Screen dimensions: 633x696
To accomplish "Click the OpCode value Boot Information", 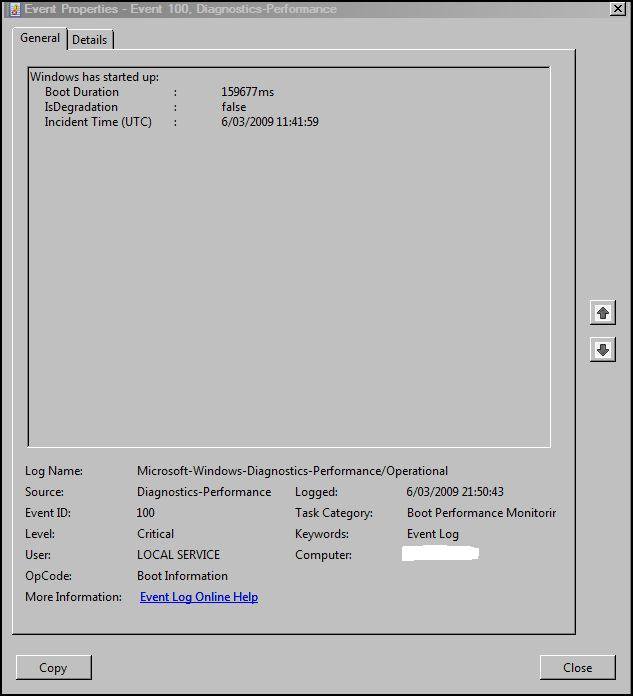I will point(182,576).
